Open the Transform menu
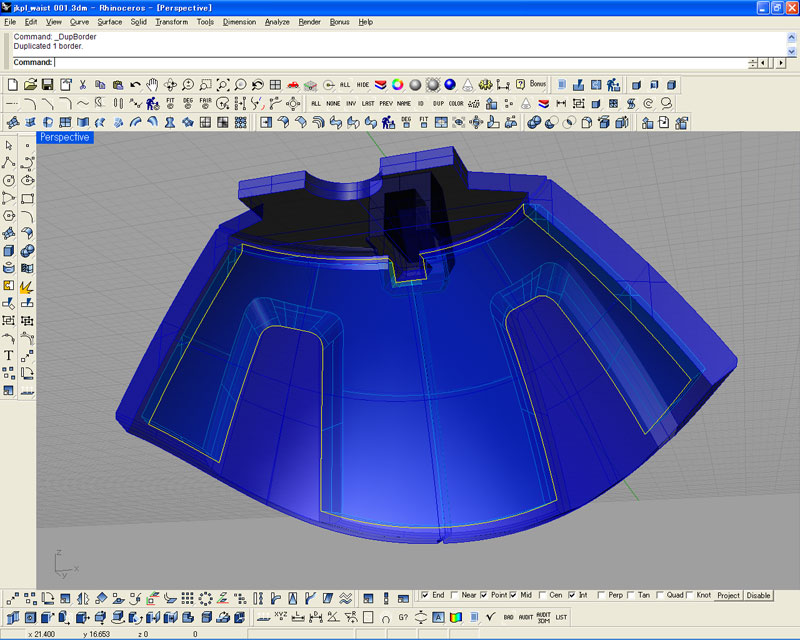Image resolution: width=800 pixels, height=640 pixels. pyautogui.click(x=171, y=21)
